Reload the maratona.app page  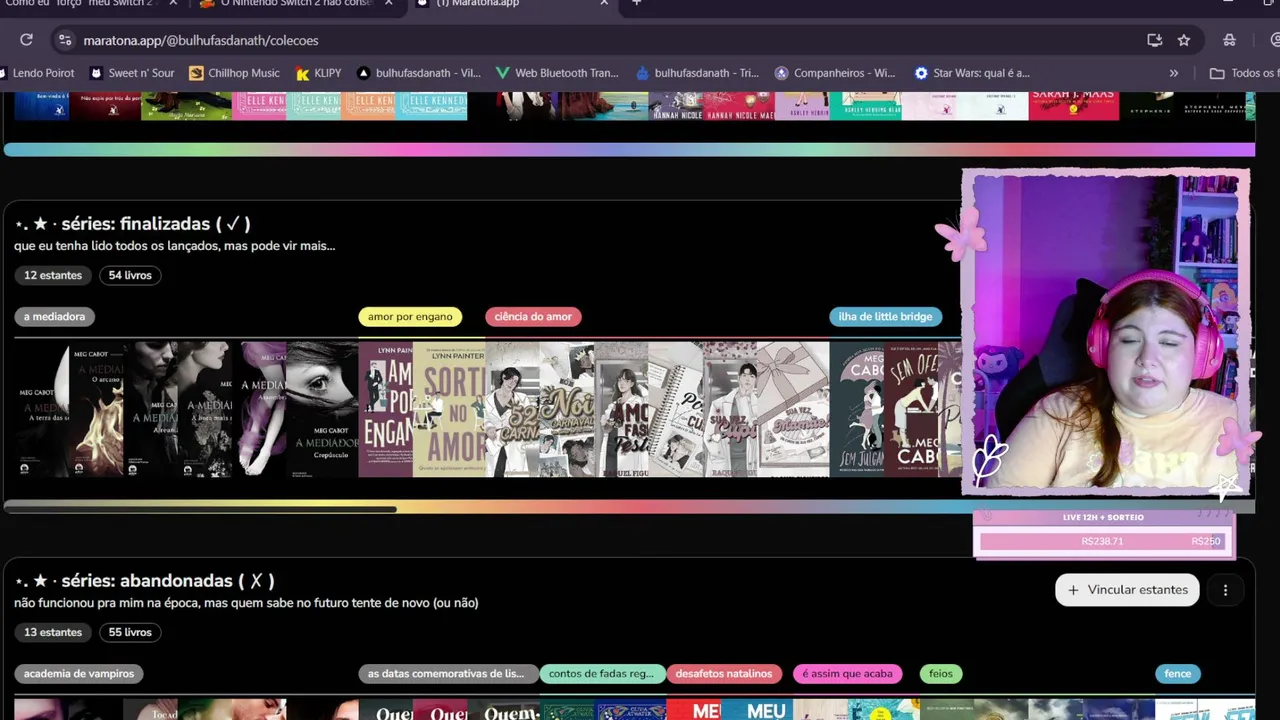[27, 40]
